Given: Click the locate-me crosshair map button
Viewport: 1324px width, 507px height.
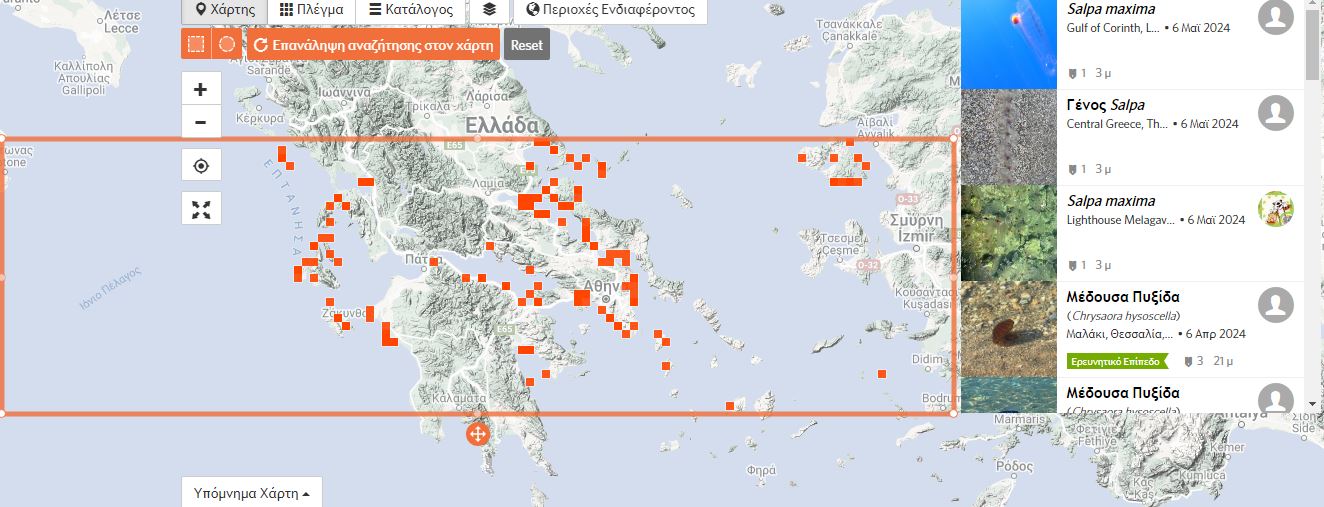Looking at the screenshot, I should 201,166.
